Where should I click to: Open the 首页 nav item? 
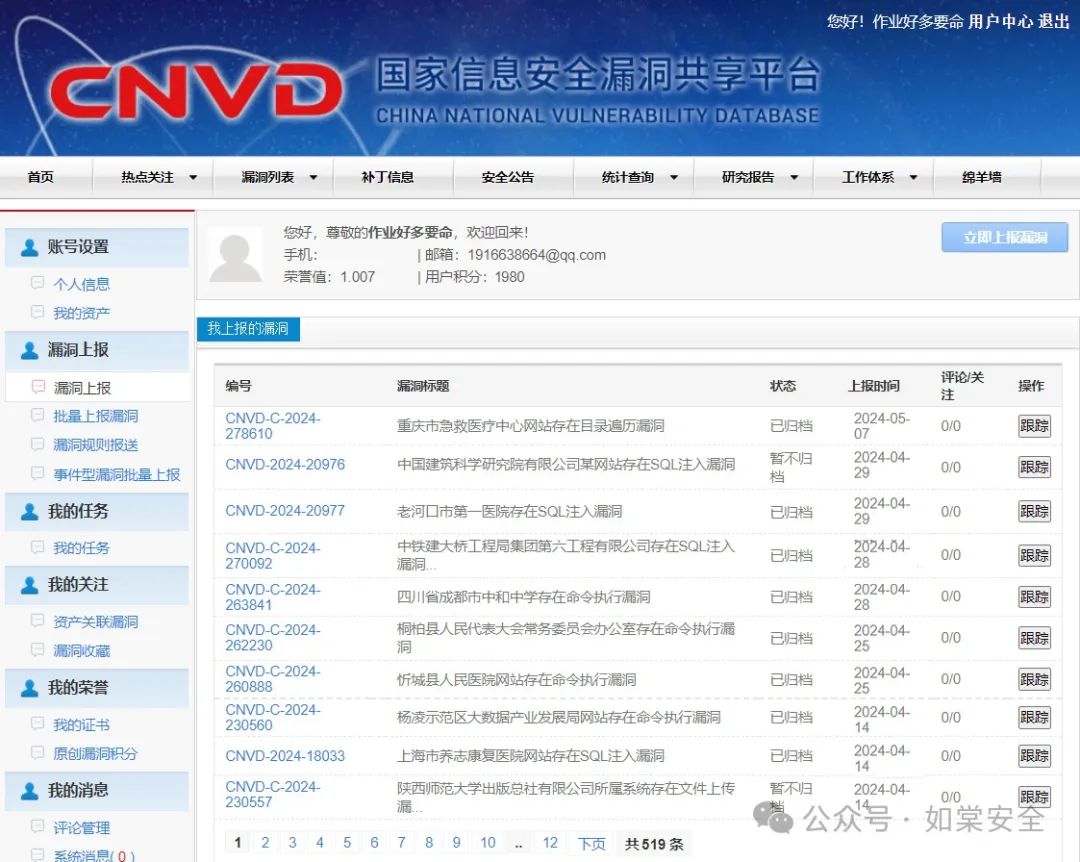coord(41,178)
